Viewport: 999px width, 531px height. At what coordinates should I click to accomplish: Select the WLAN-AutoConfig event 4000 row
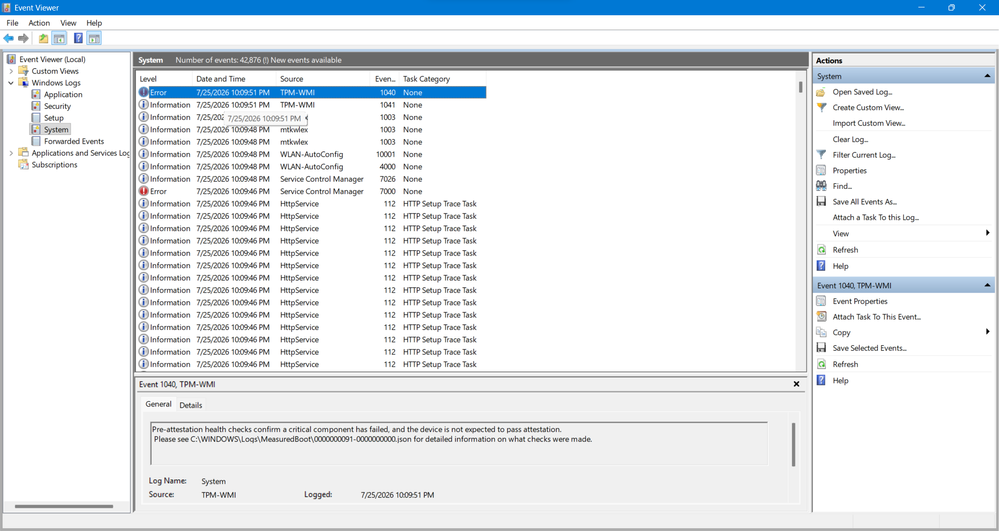(x=312, y=167)
